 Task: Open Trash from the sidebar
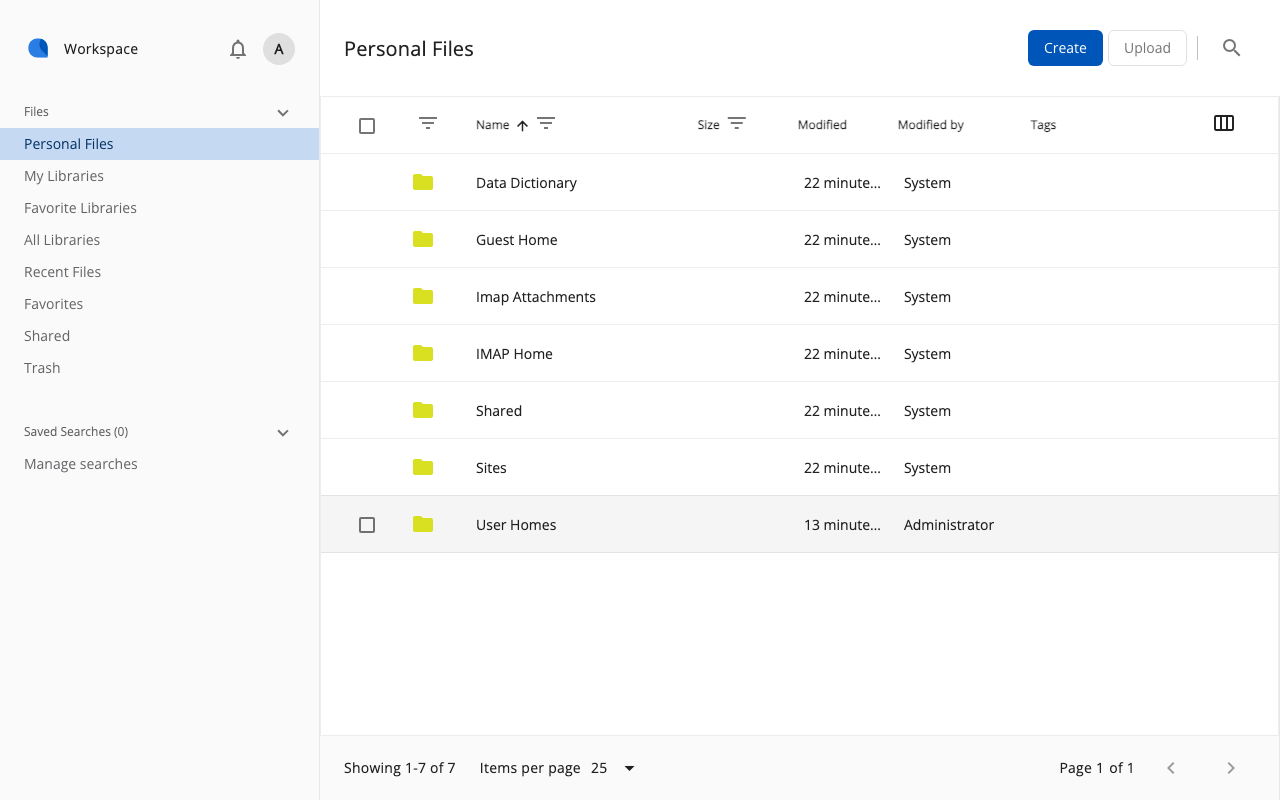42,368
